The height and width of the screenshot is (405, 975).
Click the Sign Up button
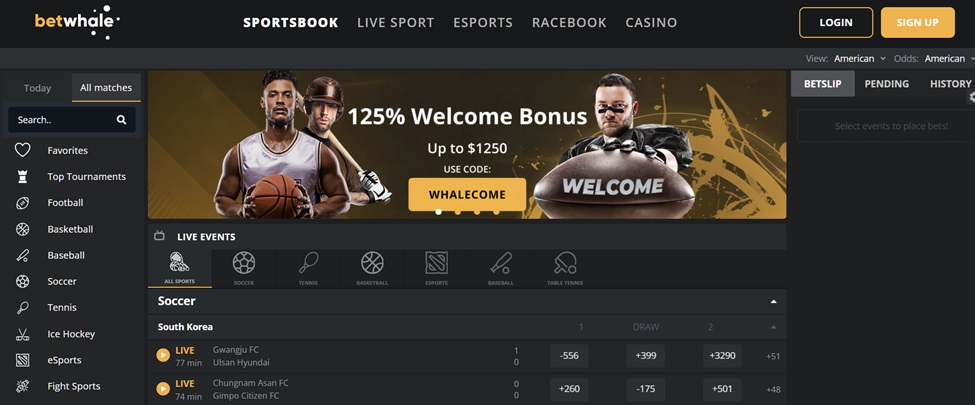click(918, 22)
